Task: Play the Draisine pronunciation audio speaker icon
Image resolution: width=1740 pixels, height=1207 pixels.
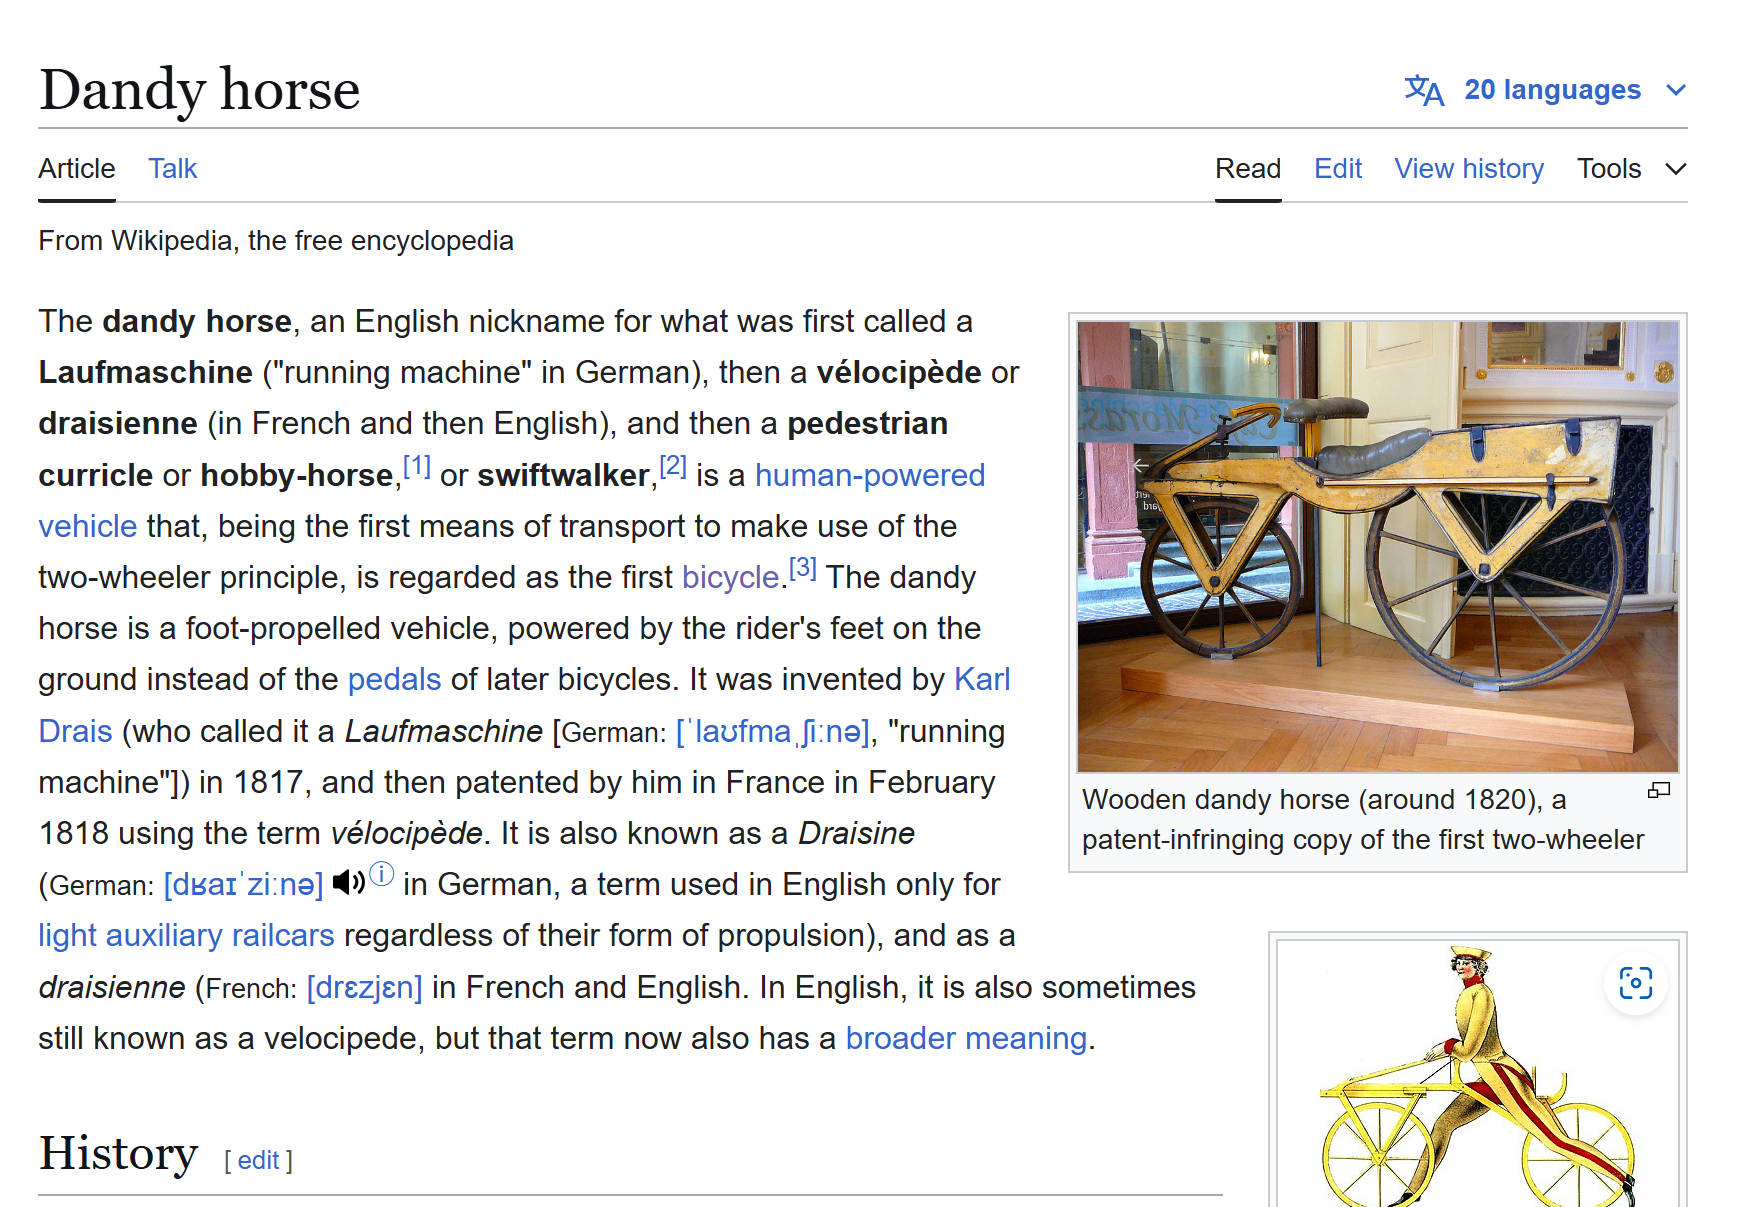Action: click(x=348, y=882)
